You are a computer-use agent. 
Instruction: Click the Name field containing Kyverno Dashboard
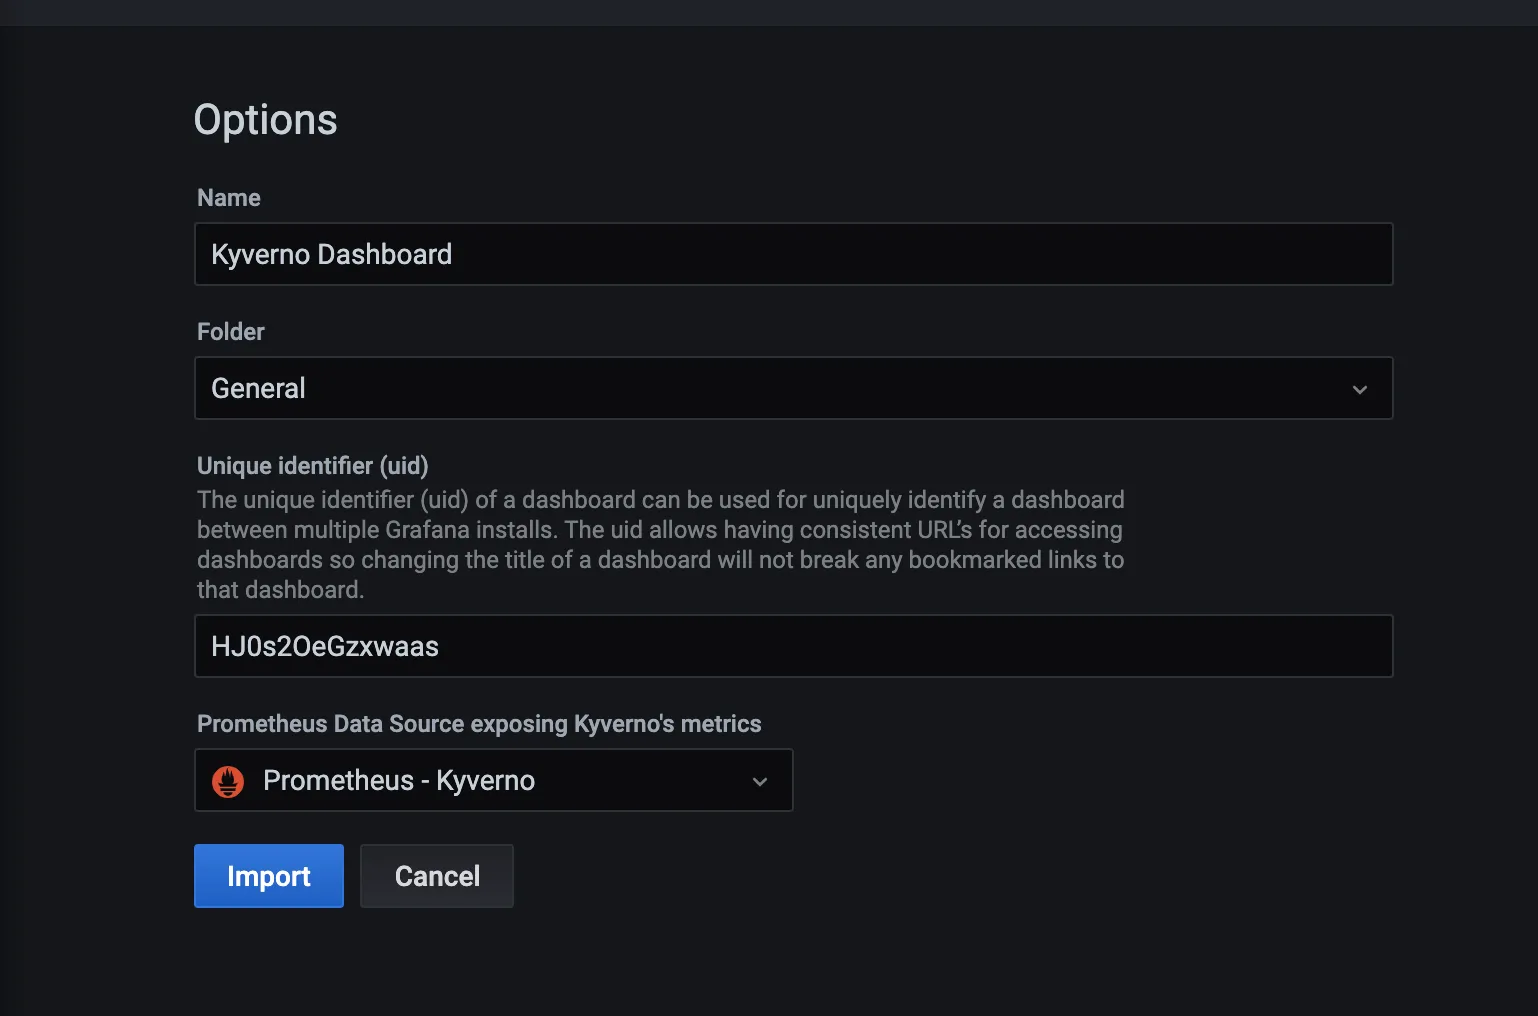point(793,254)
